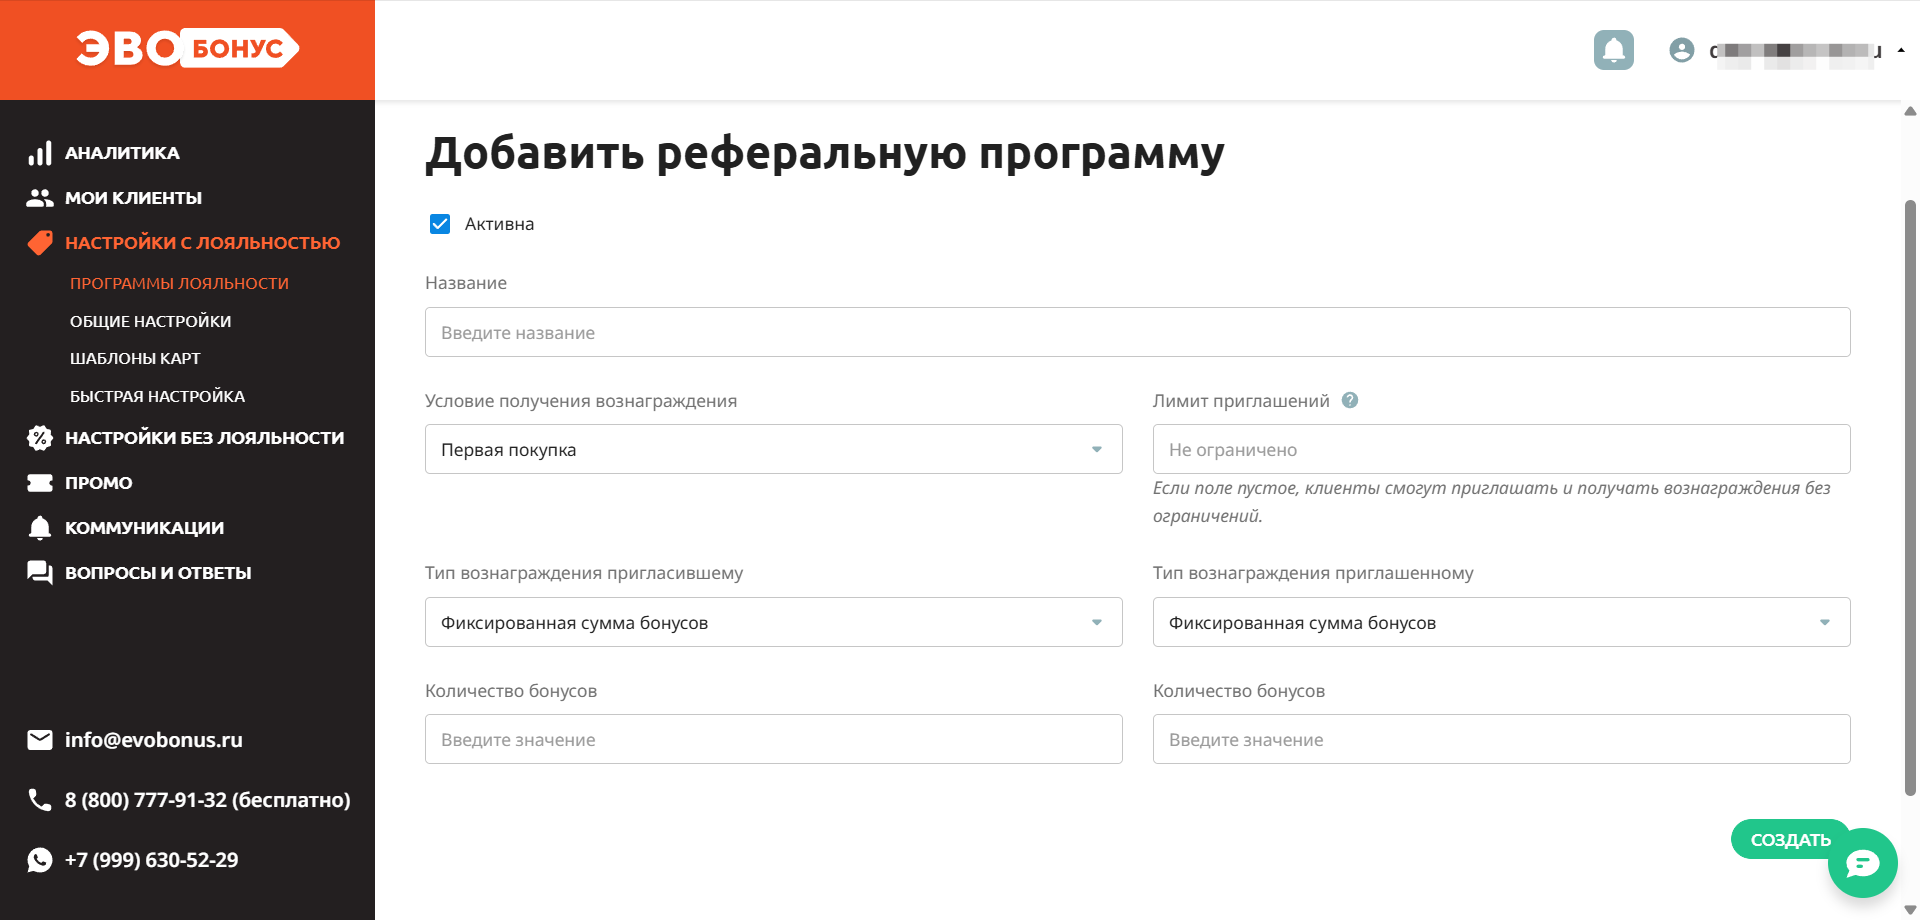Open Тип вознаграждения пригласившему dropdown
The image size is (1920, 920).
[x=774, y=622]
